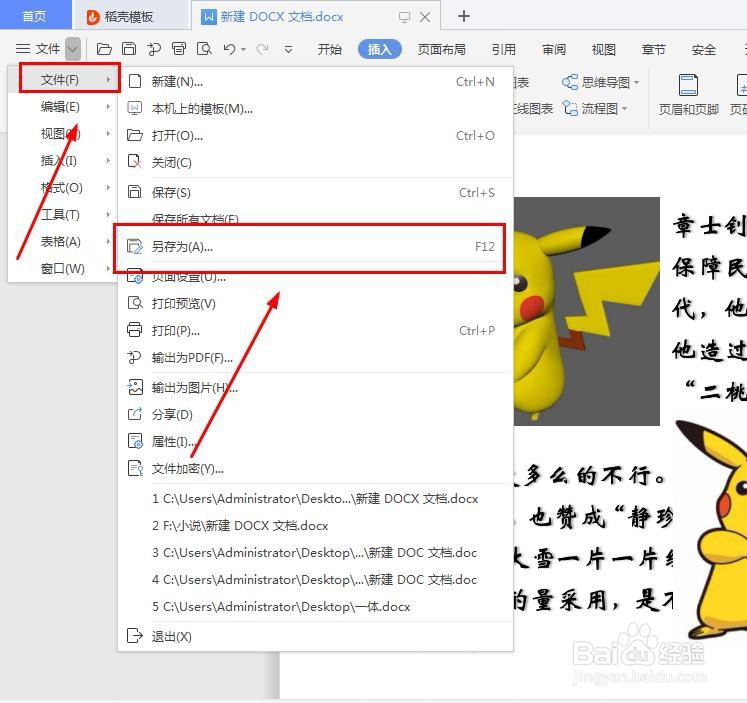Select 输出为PDF(F)... menu entry

314,358
